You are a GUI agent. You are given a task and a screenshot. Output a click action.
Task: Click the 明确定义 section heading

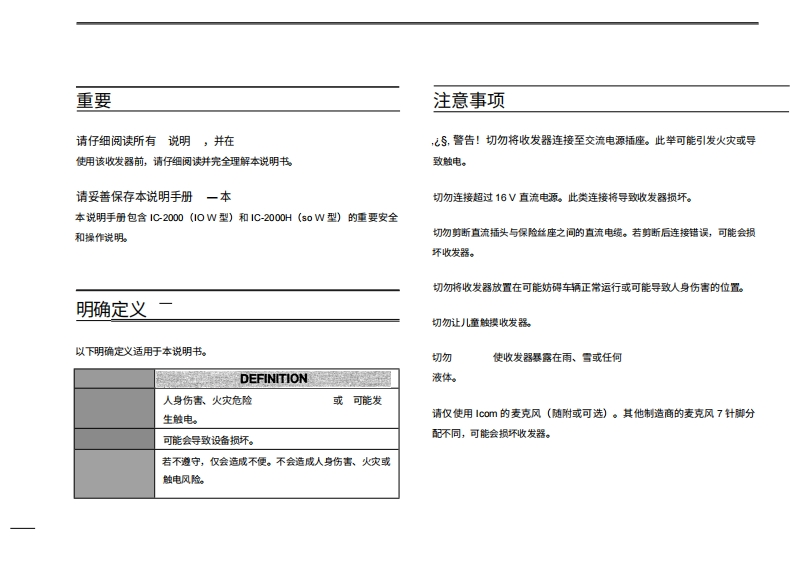coord(111,310)
